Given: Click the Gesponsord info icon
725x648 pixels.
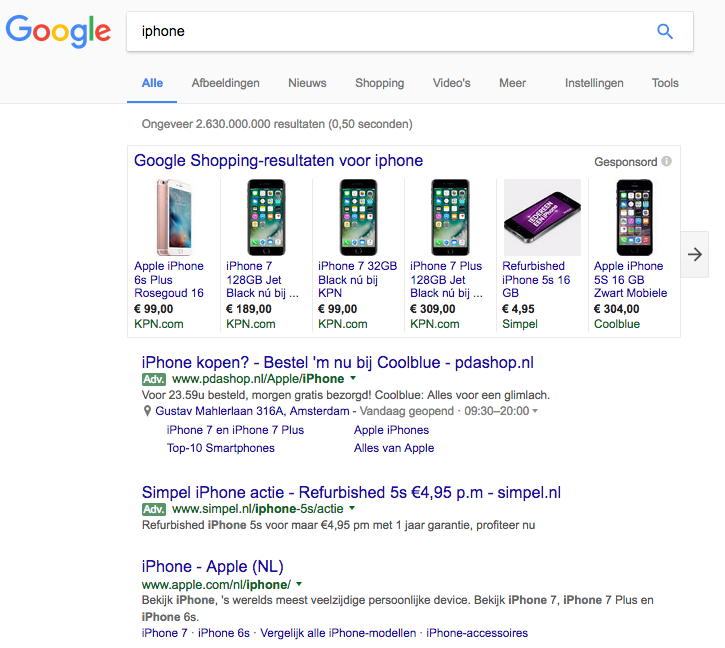Looking at the screenshot, I should (x=666, y=161).
